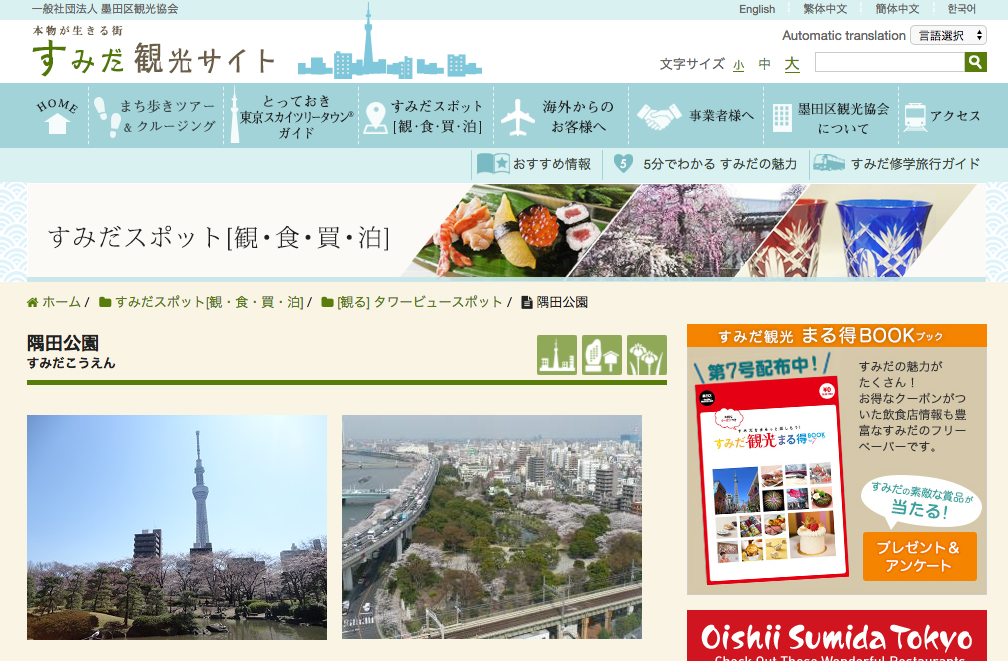
Task: Click the green monument category icon
Action: point(602,355)
